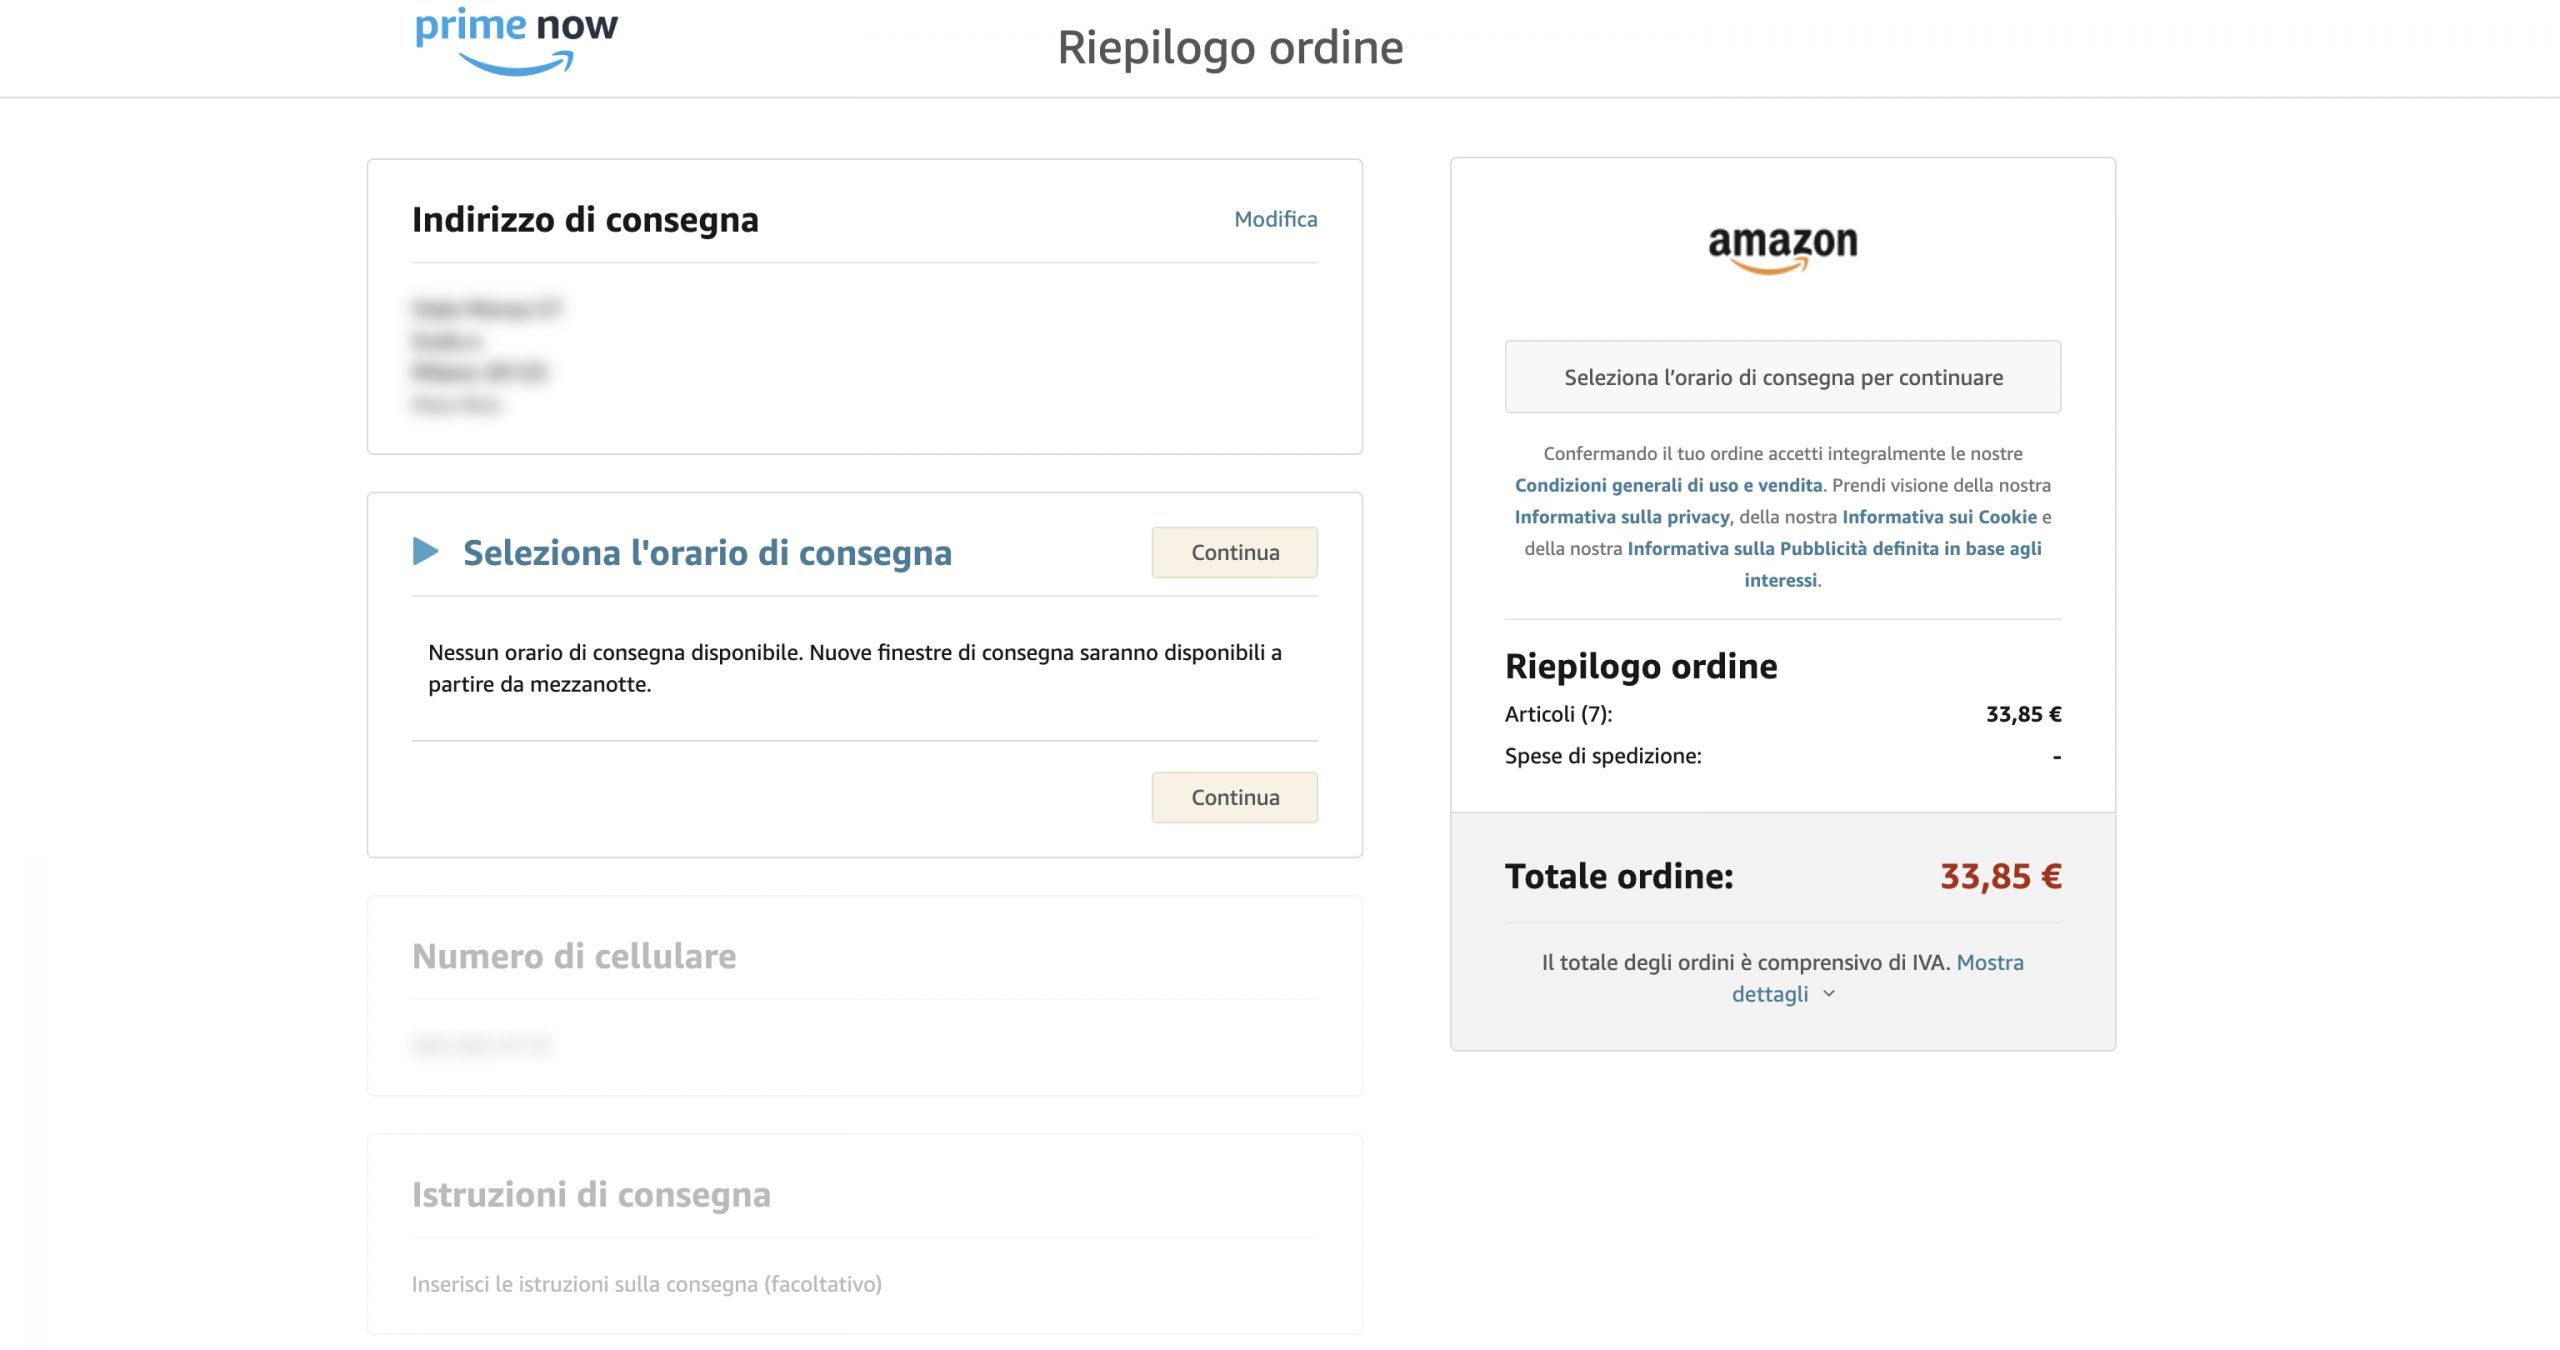Screen dimensions: 2560x1350
Task: Click Modifica to edit delivery address
Action: pos(1275,219)
